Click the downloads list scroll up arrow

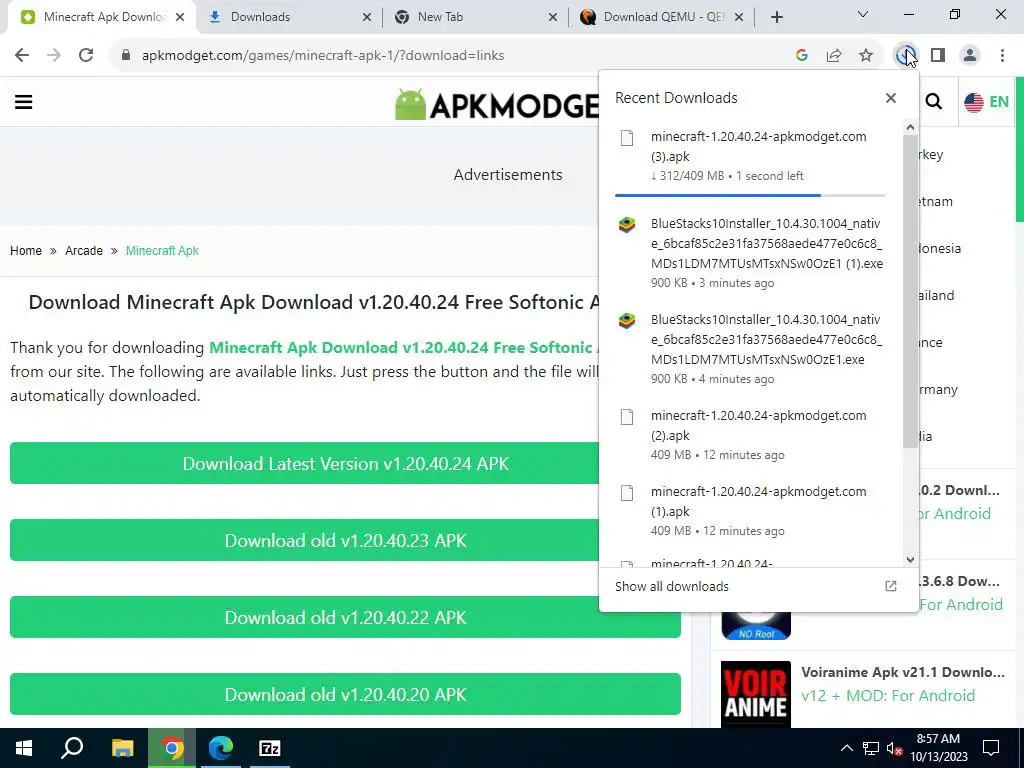[x=910, y=127]
